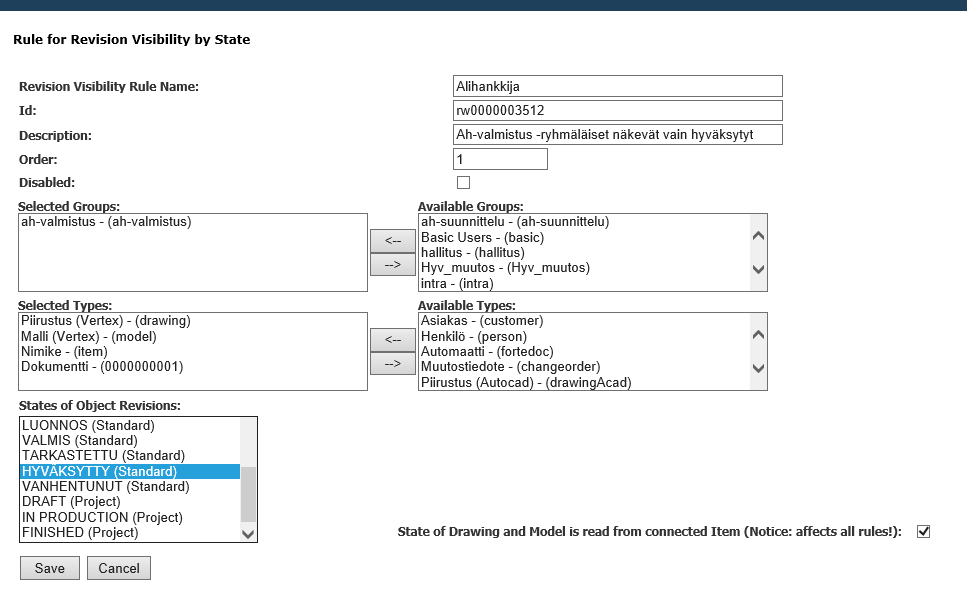Select ah-valmistus in Selected Groups
The height and width of the screenshot is (595, 967).
pyautogui.click(x=106, y=222)
